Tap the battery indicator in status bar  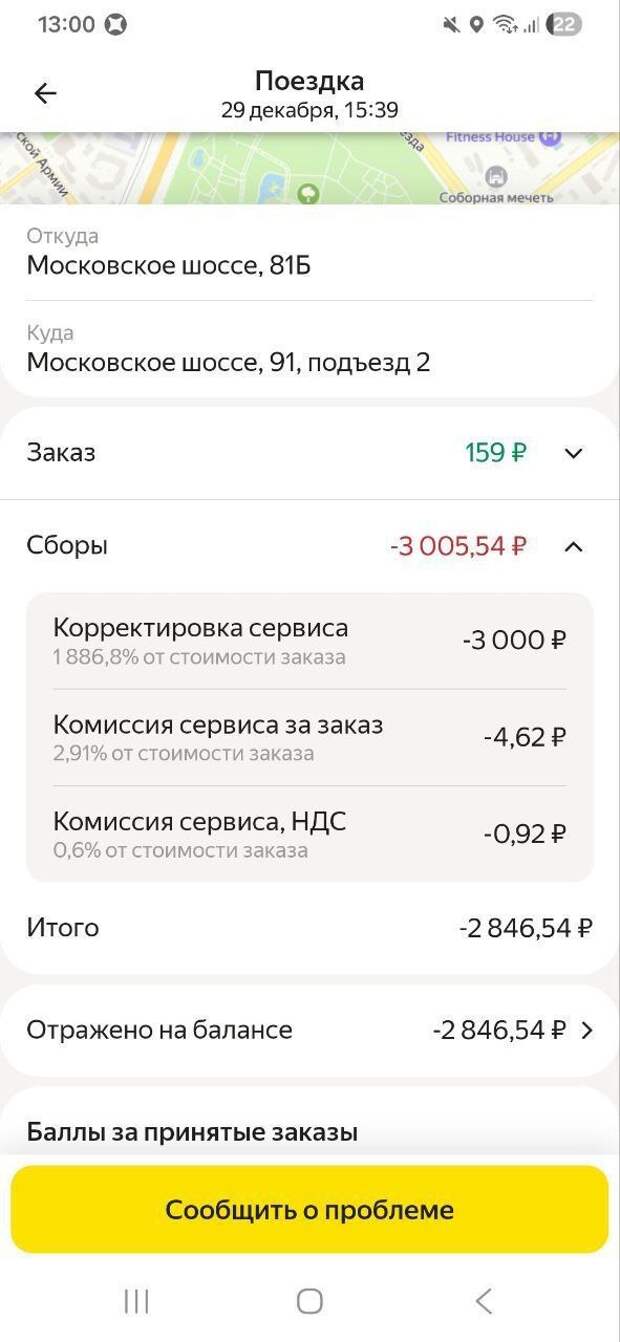tap(565, 25)
